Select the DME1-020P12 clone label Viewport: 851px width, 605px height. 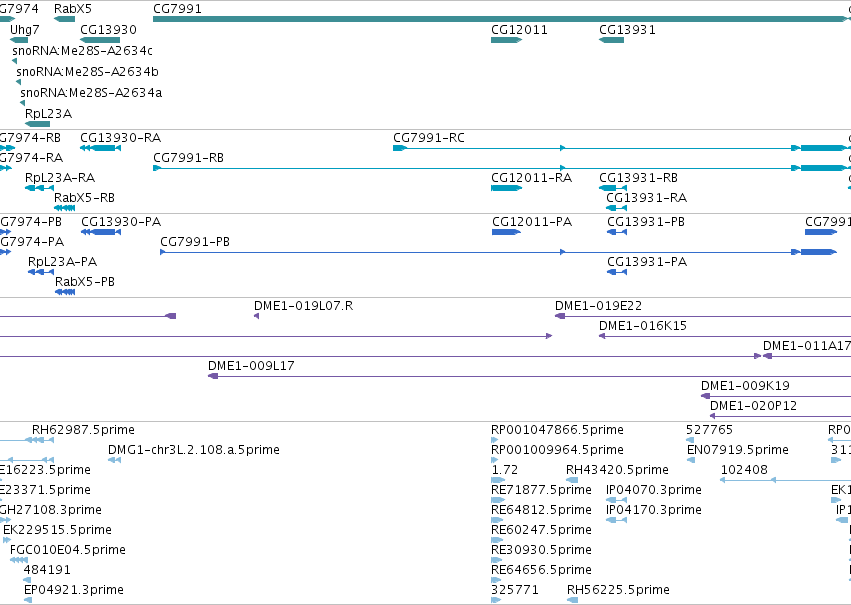pos(753,406)
